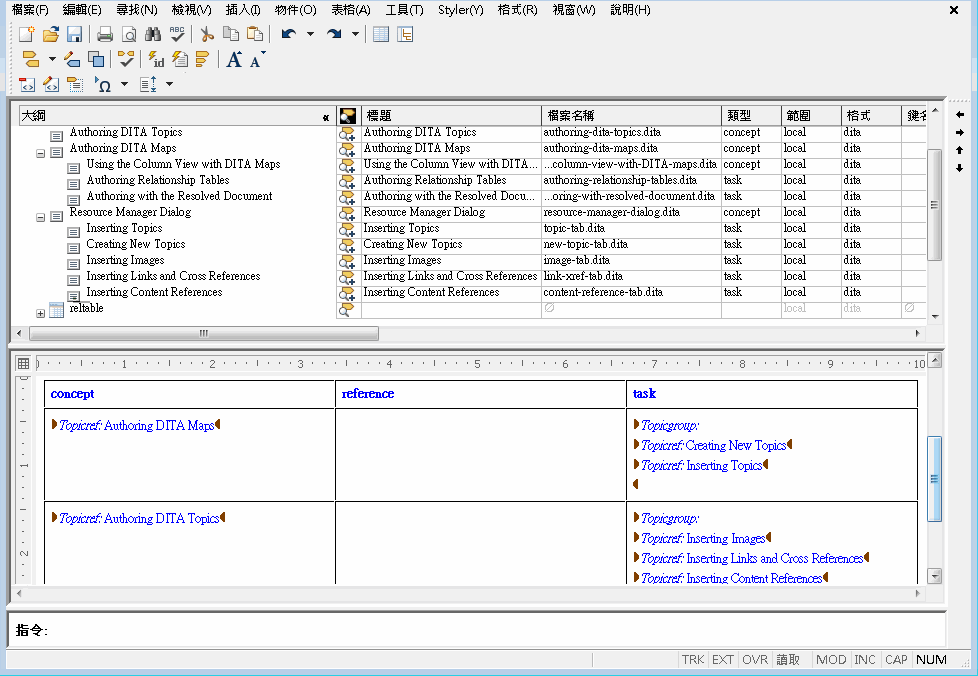Open the 說明(H) menu

click(630, 10)
